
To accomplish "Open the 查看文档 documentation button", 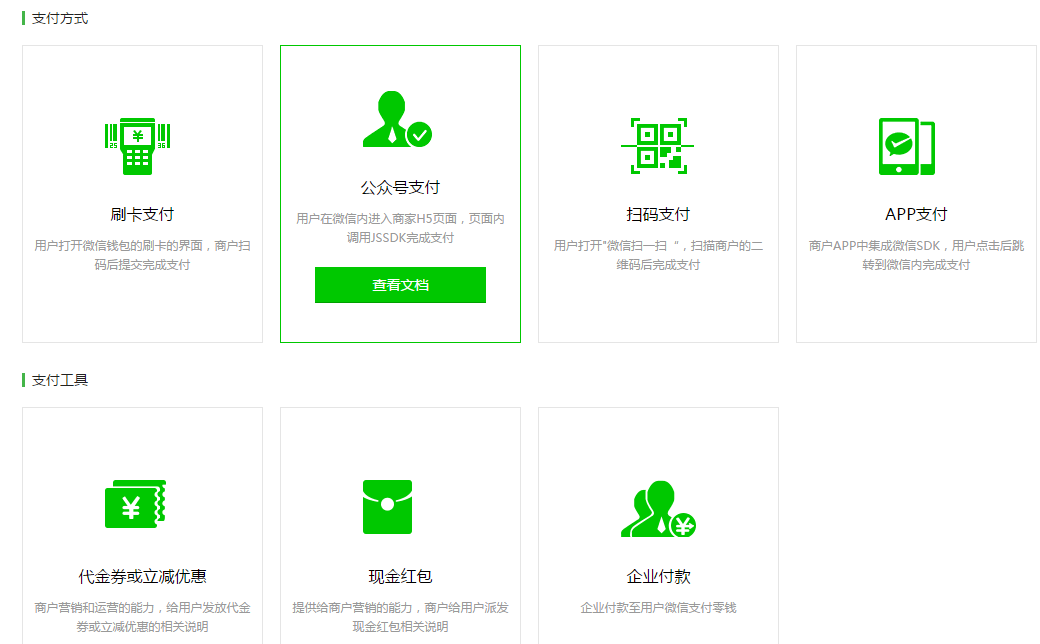I will tap(400, 285).
